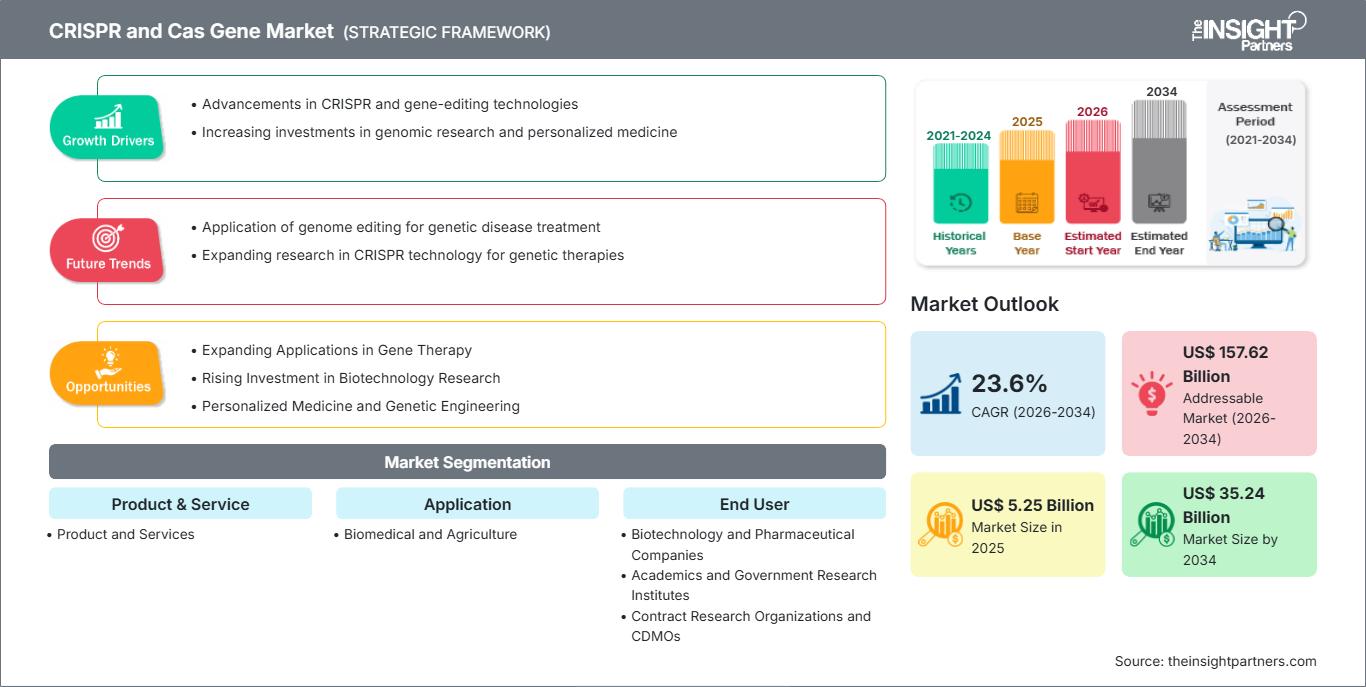The image size is (1366, 687).
Task: Select the Product & Service segment tab
Action: [180, 504]
